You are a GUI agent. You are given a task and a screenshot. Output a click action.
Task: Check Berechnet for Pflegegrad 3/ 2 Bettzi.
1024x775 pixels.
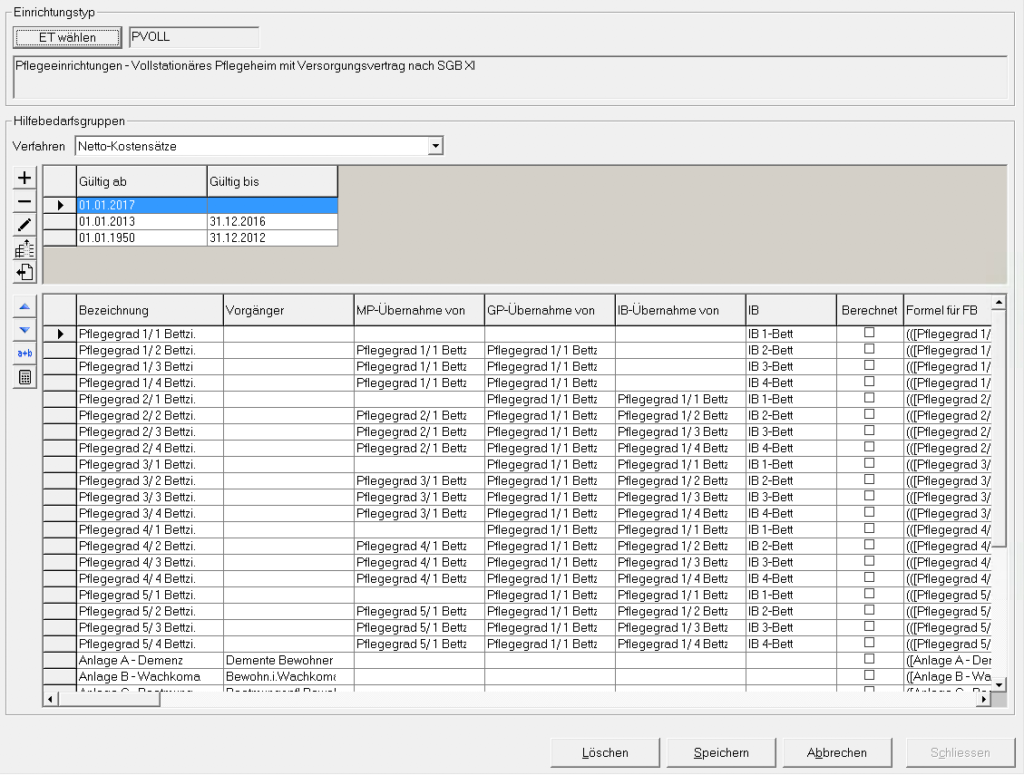click(869, 480)
